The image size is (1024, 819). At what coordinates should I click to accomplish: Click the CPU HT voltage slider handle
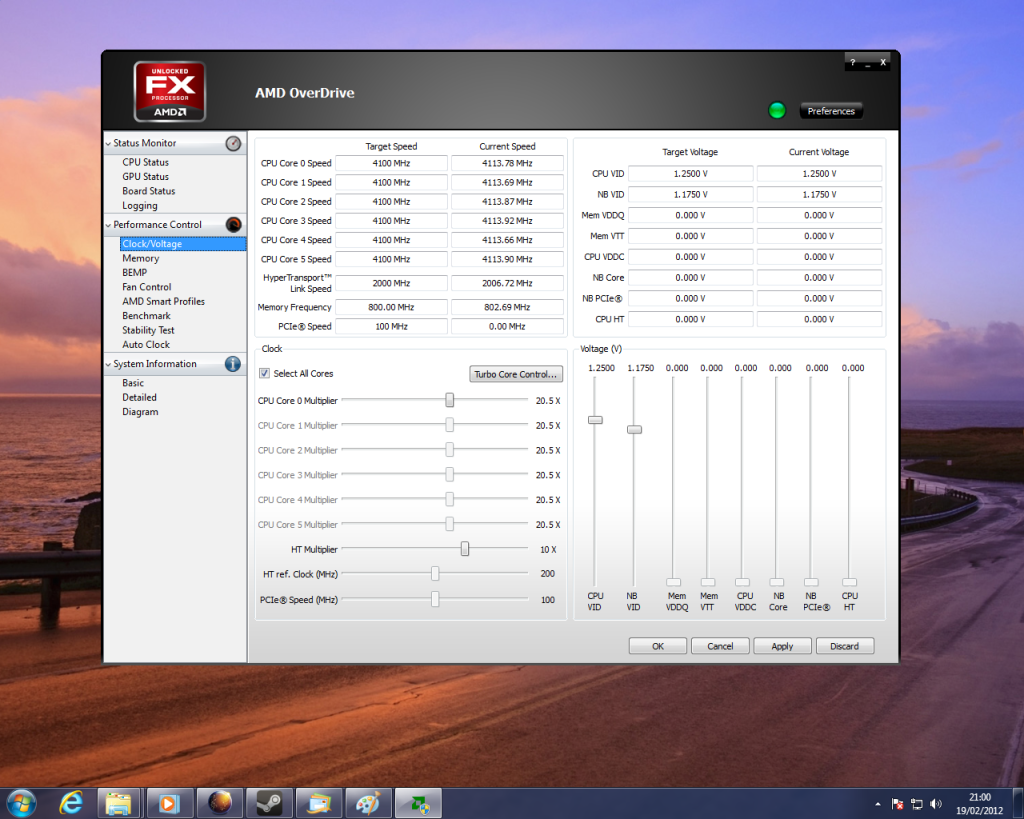click(849, 582)
